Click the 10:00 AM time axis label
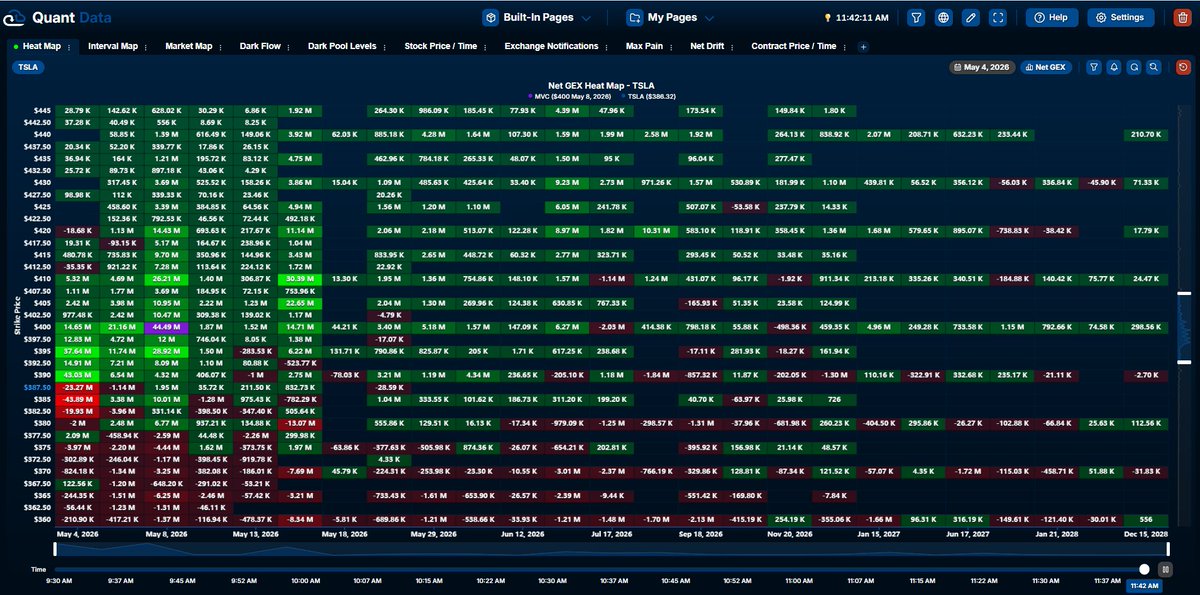The height and width of the screenshot is (595, 1200). (x=305, y=579)
